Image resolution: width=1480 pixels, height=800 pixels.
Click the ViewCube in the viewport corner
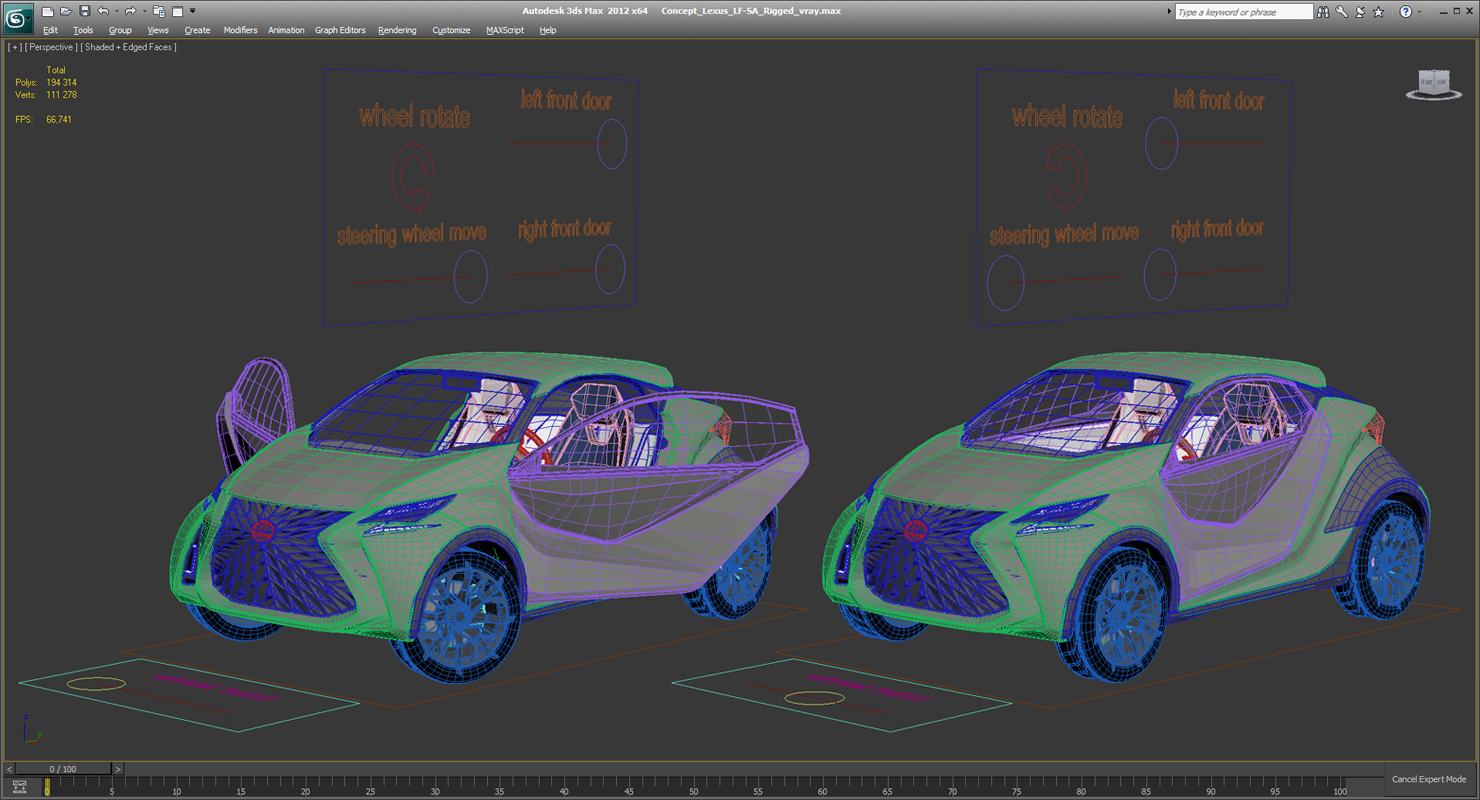point(1434,83)
